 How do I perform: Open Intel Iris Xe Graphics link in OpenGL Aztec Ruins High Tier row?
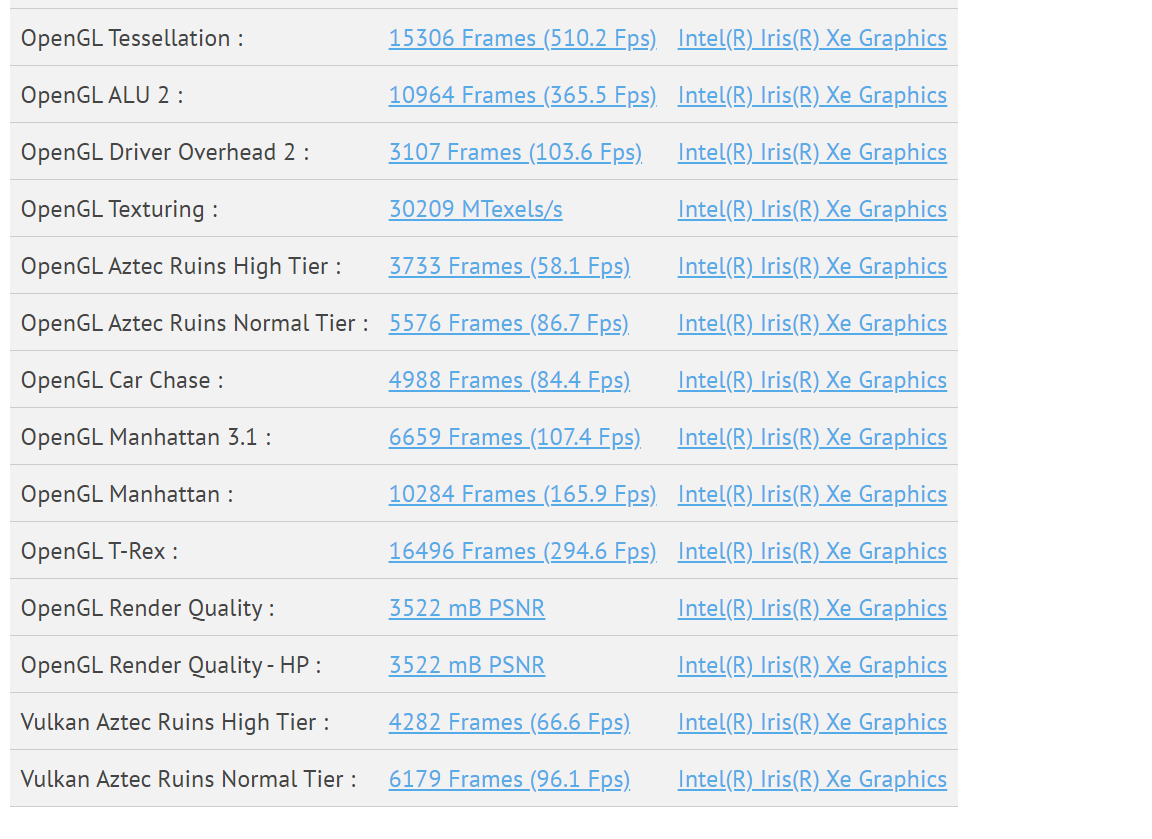pos(812,266)
